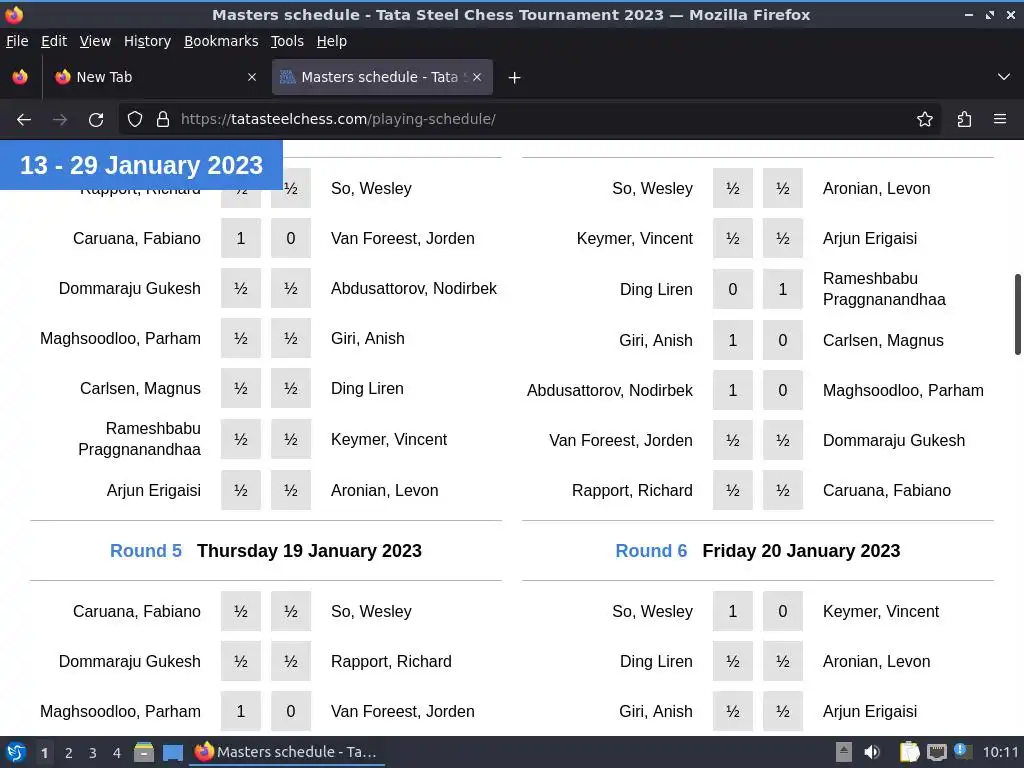Screen dimensions: 1024x768
Task: Activate Masters schedule taskbar window button
Action: point(287,752)
